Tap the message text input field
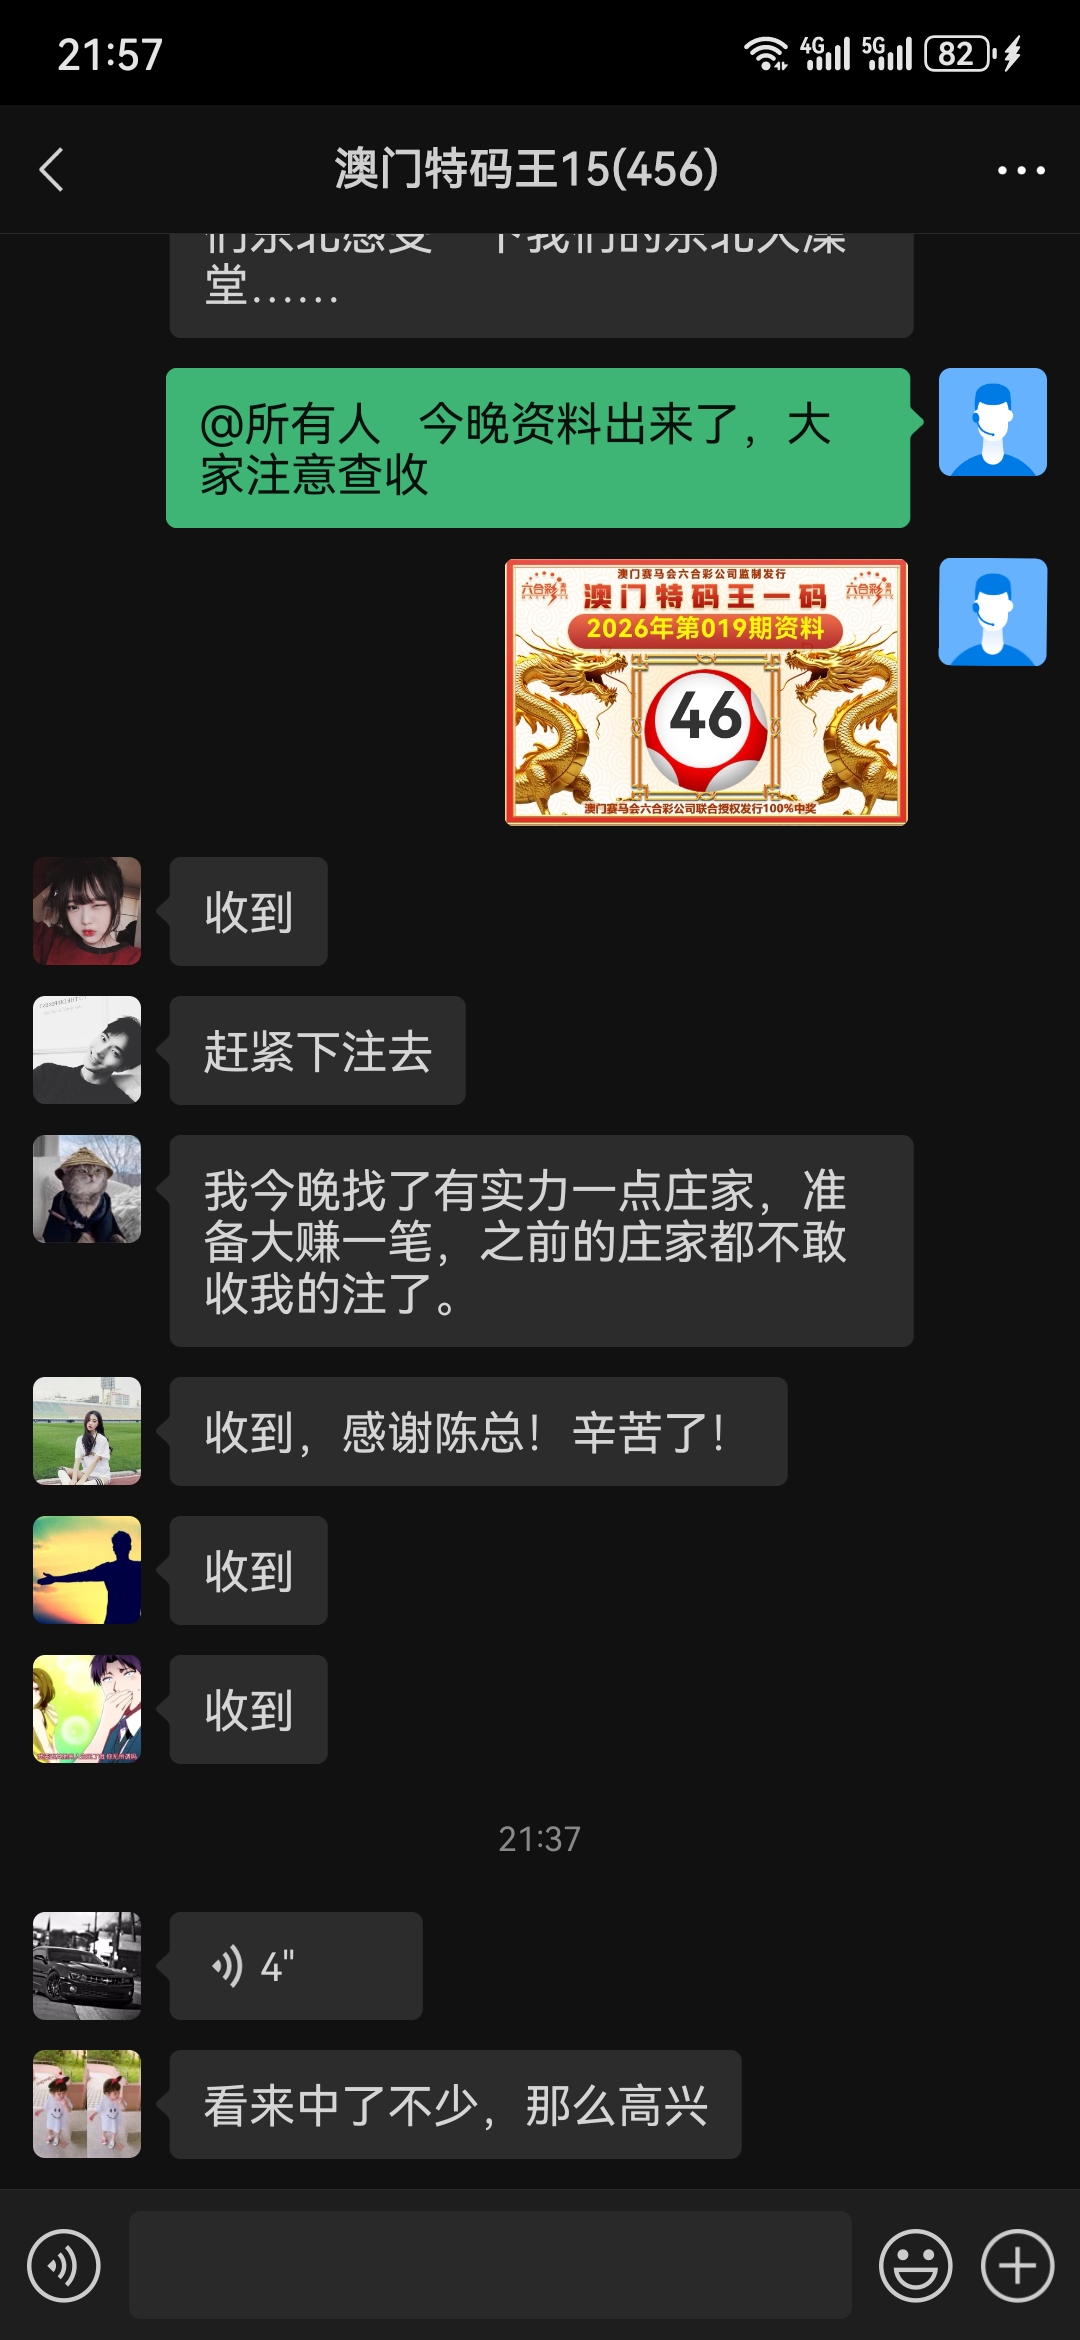The width and height of the screenshot is (1080, 2340). click(490, 2265)
